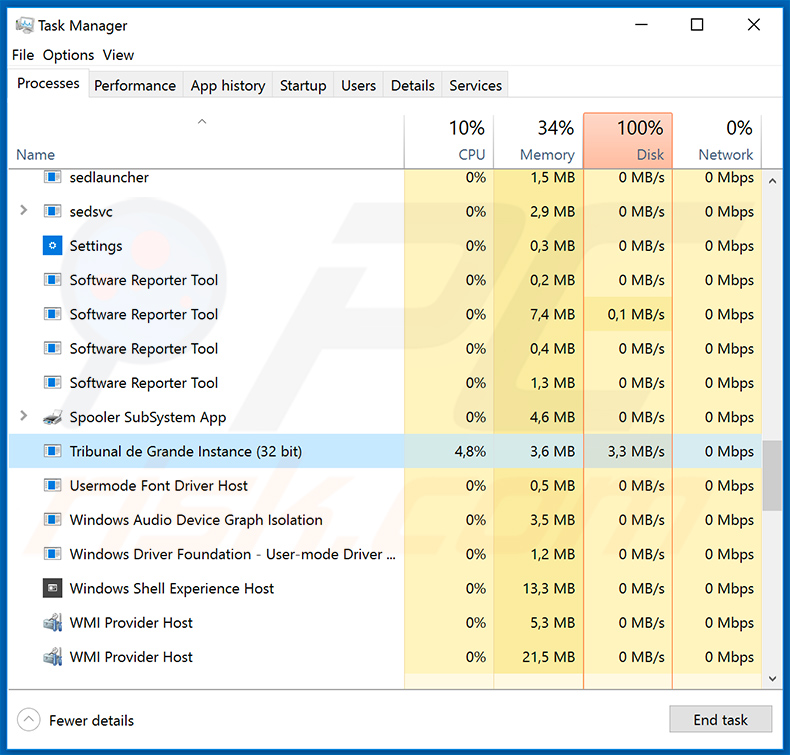Click the Fewer details label
This screenshot has height=755, width=790.
tap(92, 721)
